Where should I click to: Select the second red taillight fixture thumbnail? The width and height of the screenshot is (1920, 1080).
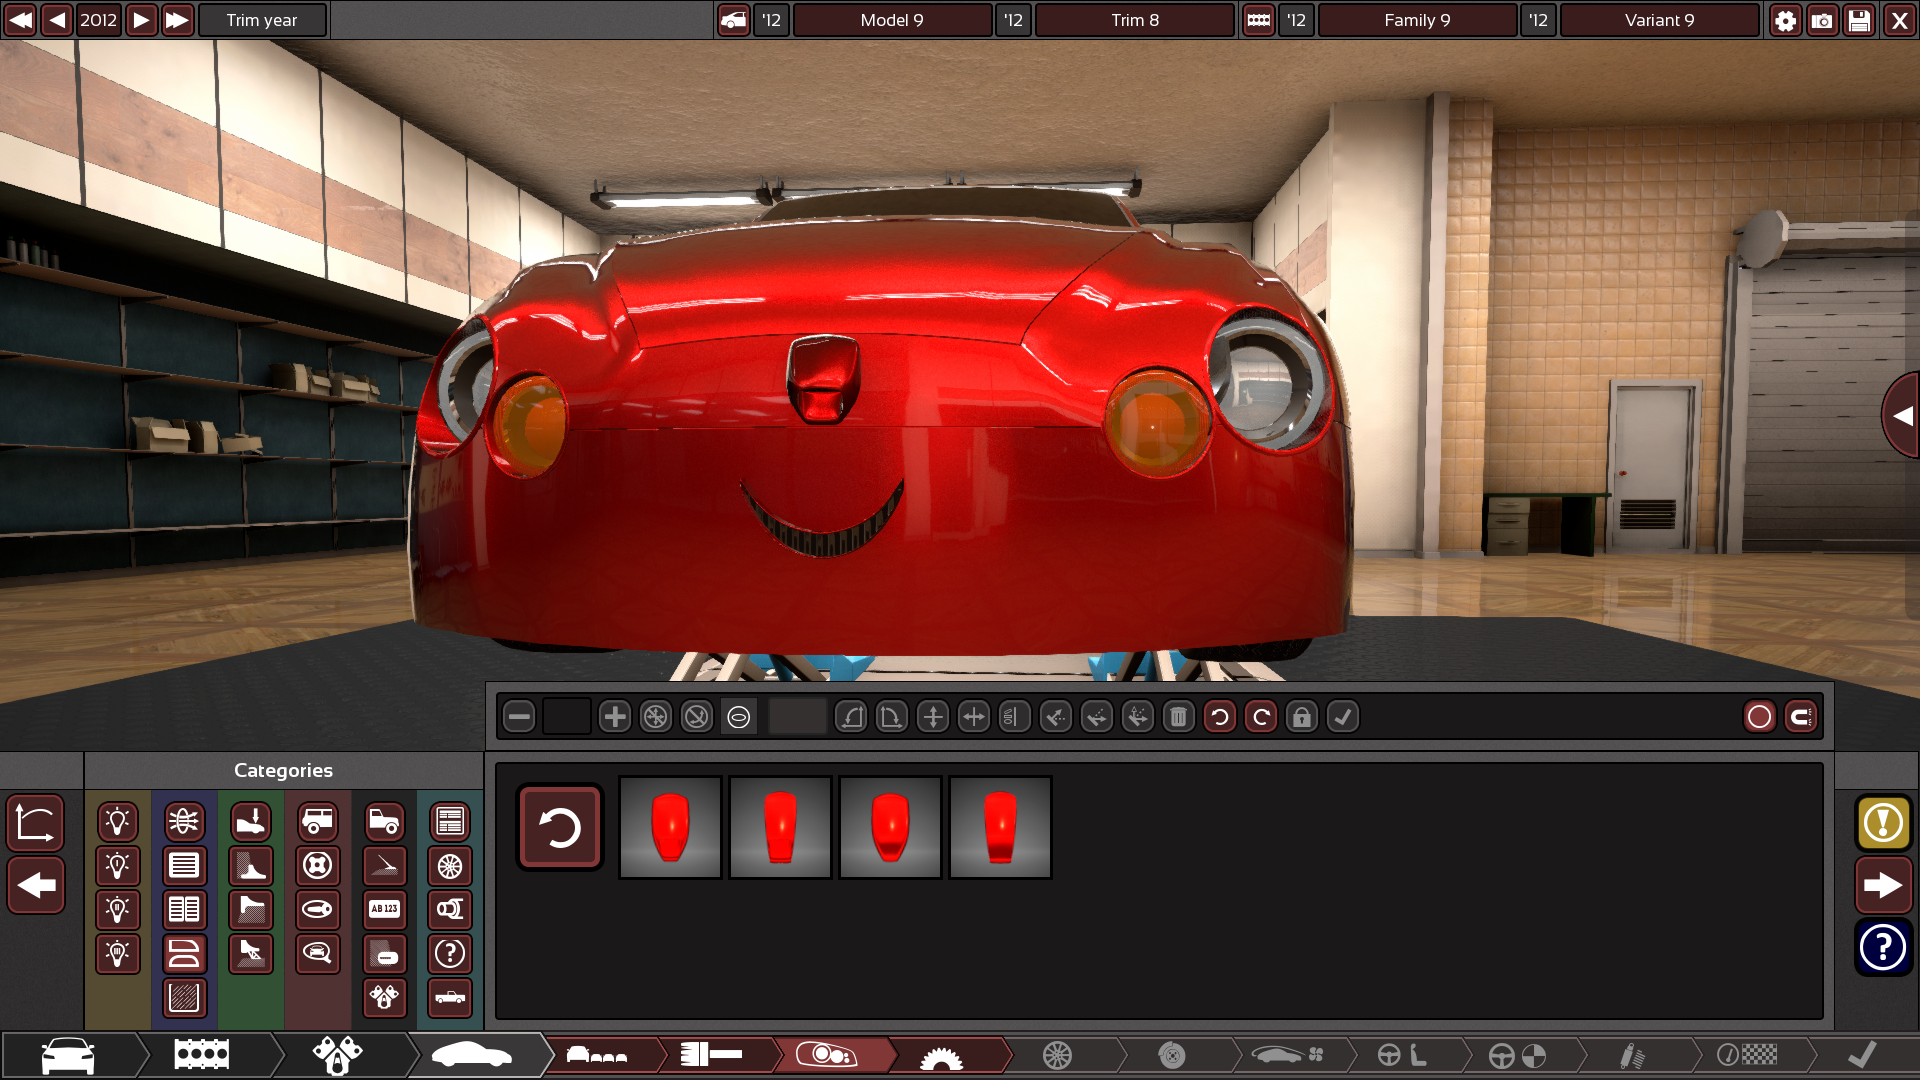coord(780,827)
